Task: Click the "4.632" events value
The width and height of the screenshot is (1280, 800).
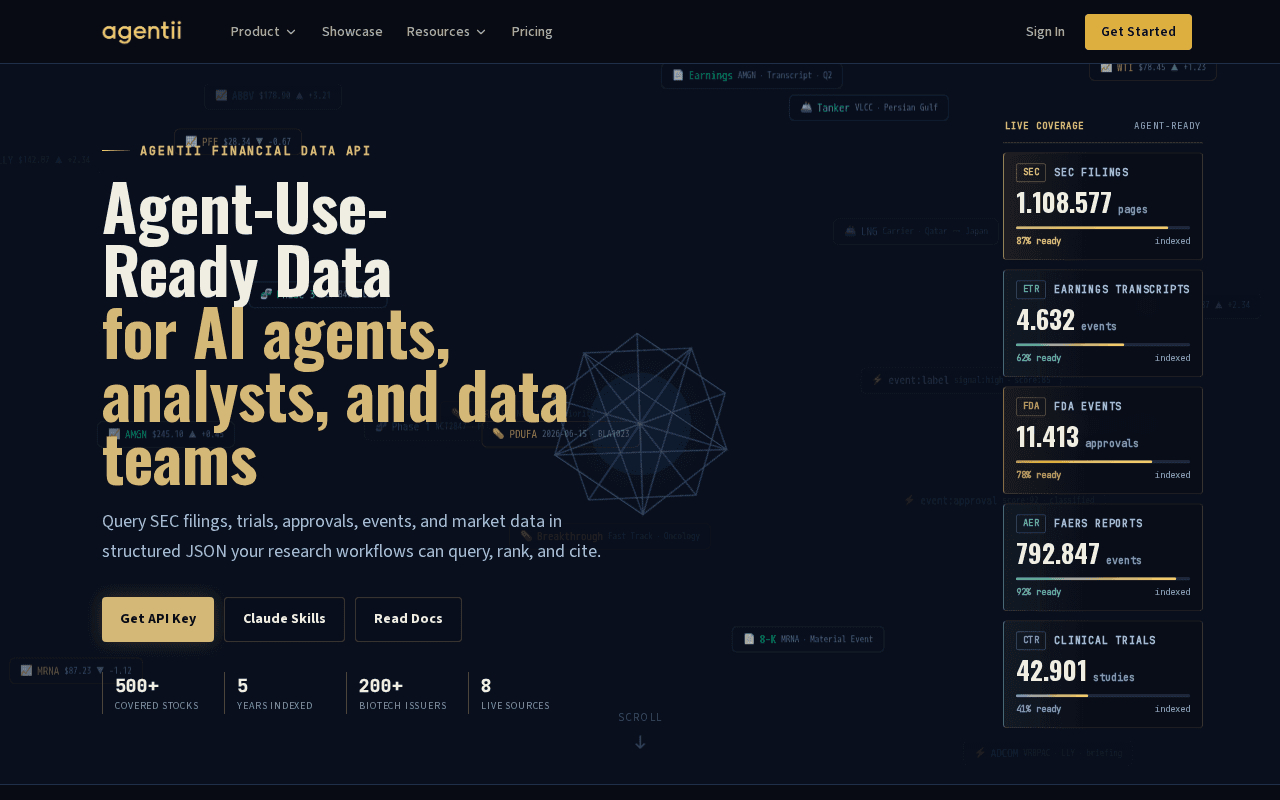Action: coord(1045,321)
